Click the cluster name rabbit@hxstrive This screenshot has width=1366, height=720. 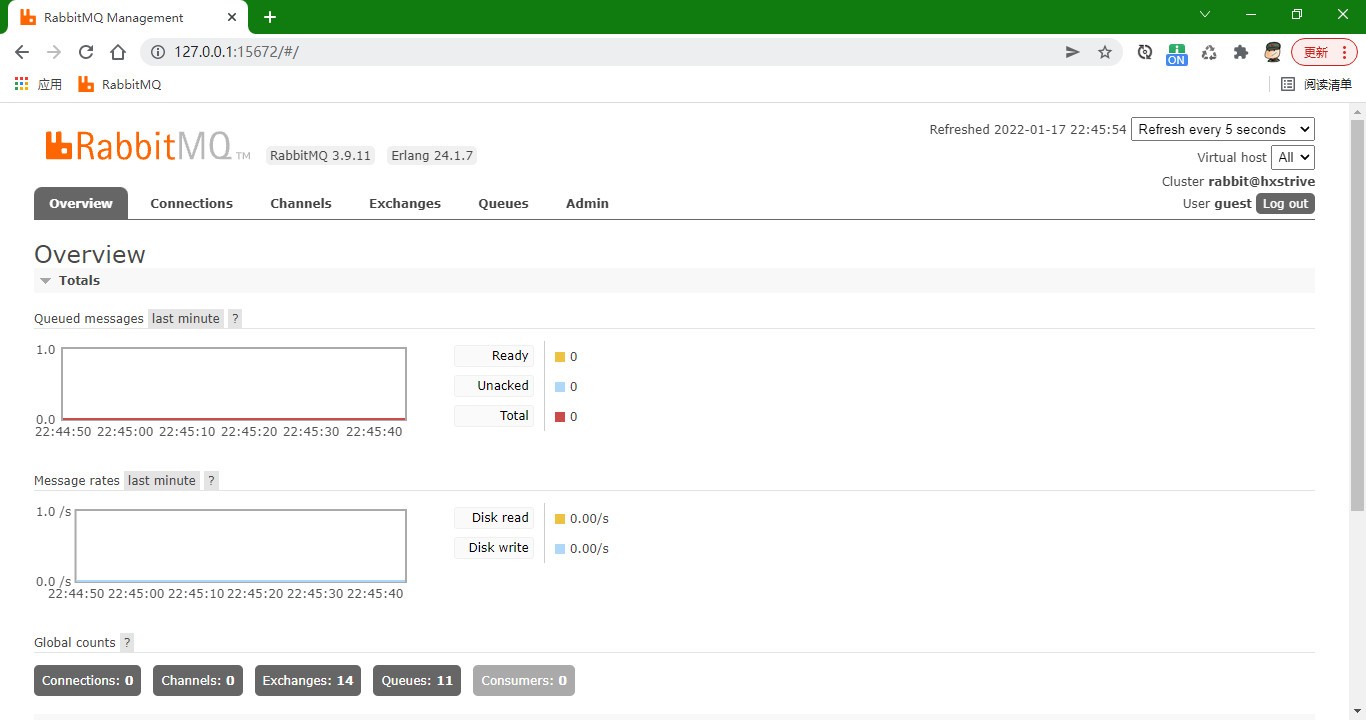(x=1262, y=182)
